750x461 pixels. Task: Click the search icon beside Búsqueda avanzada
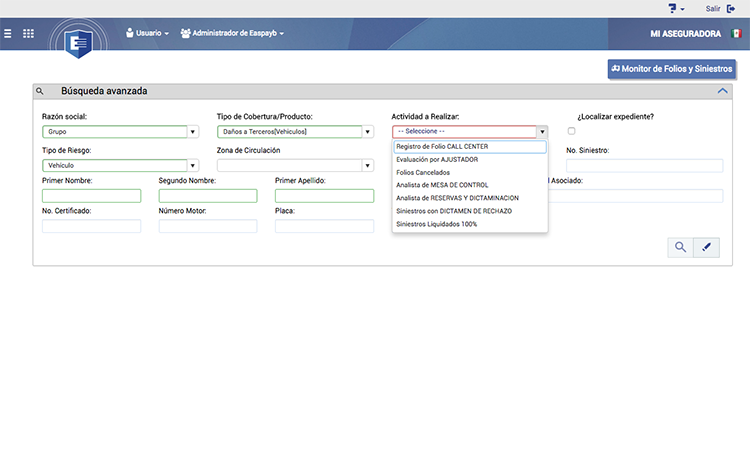[x=40, y=91]
